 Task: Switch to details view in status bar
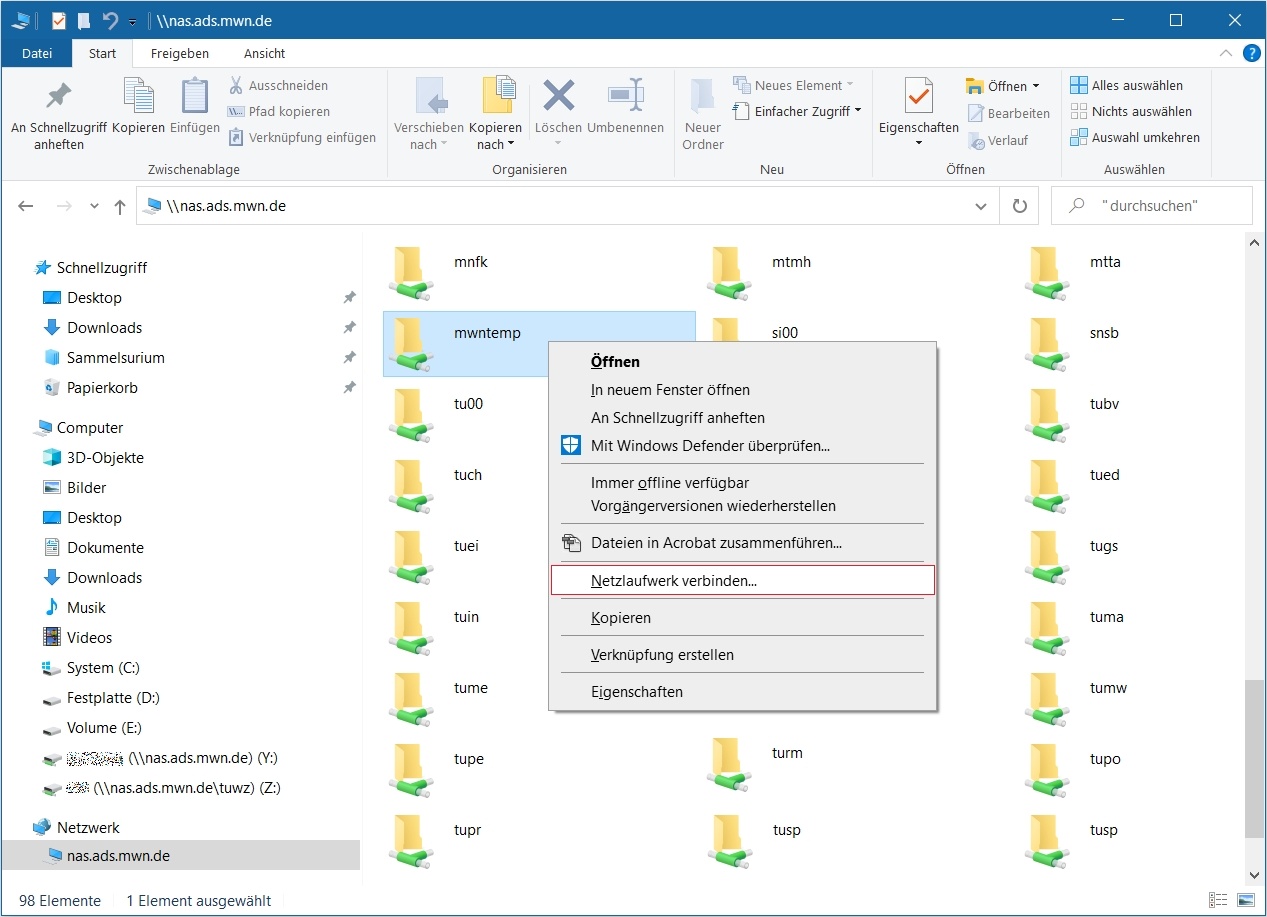1218,901
